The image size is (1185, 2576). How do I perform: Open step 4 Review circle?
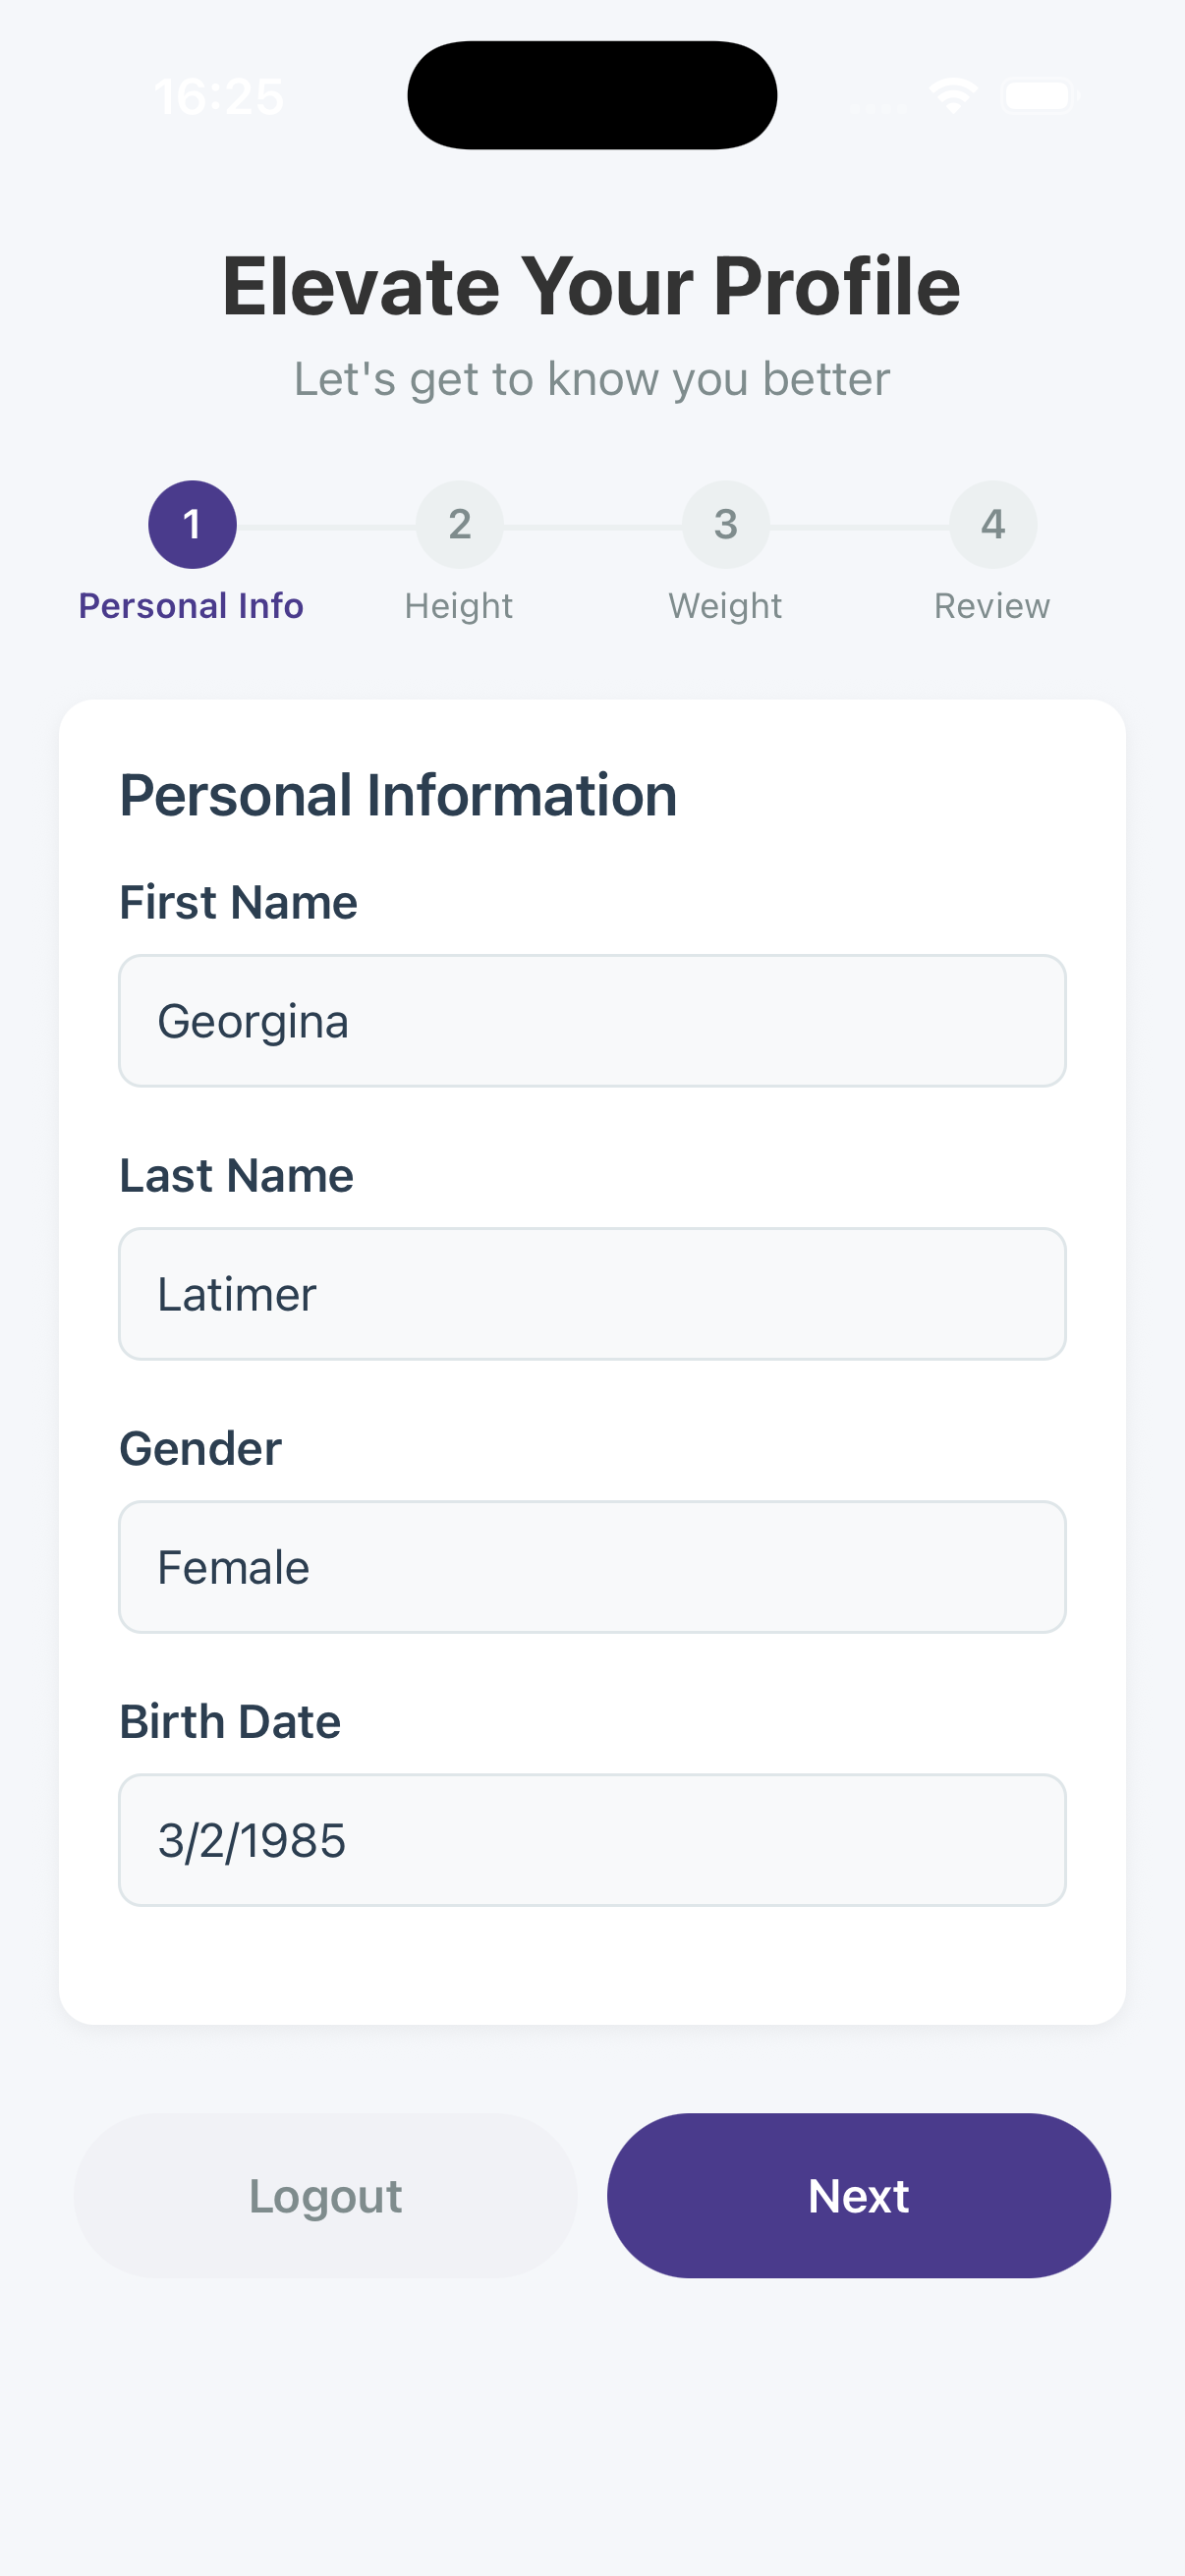[x=992, y=523]
